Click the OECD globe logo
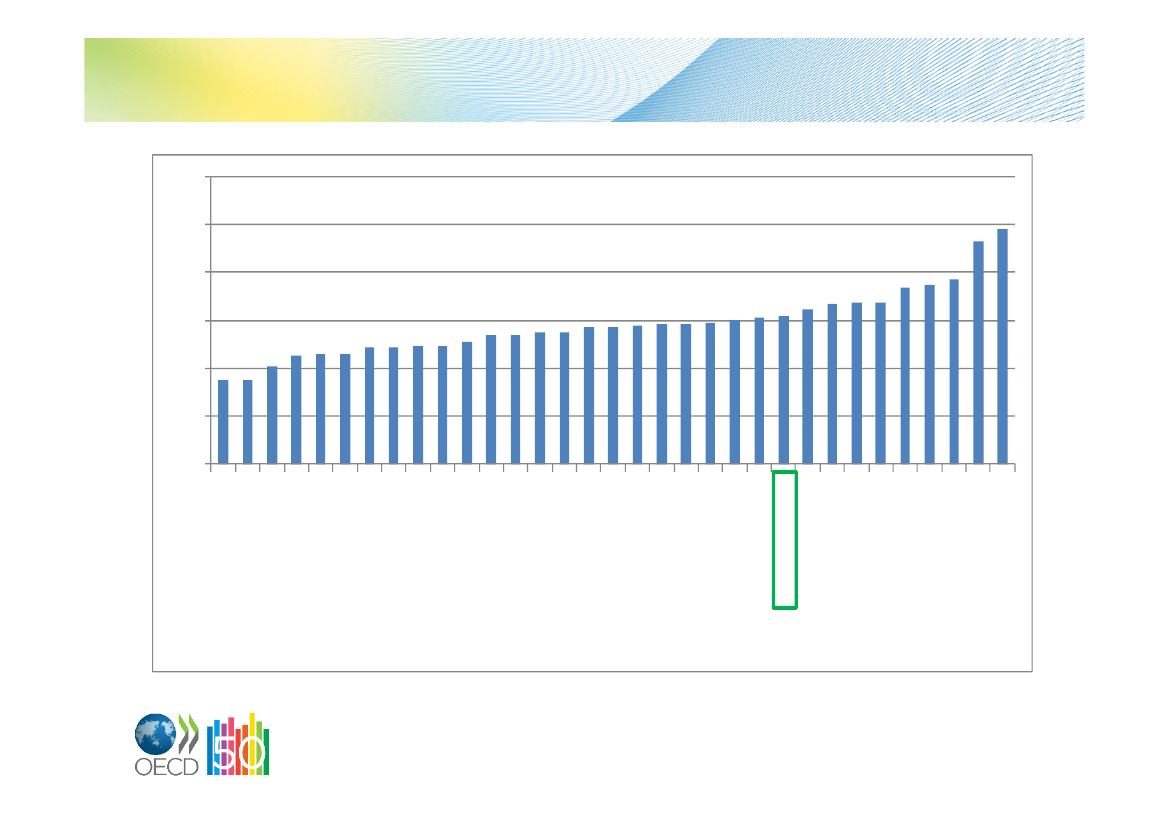The width and height of the screenshot is (1169, 827). pyautogui.click(x=155, y=735)
